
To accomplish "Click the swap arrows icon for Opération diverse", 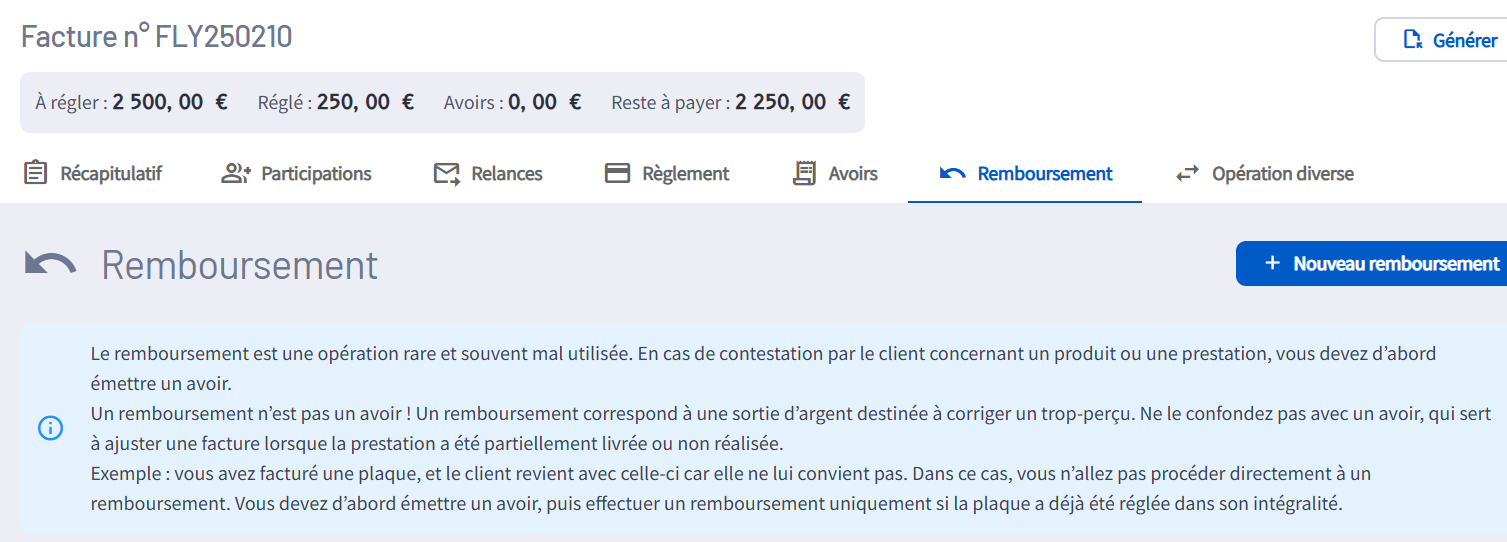I will (x=1187, y=173).
